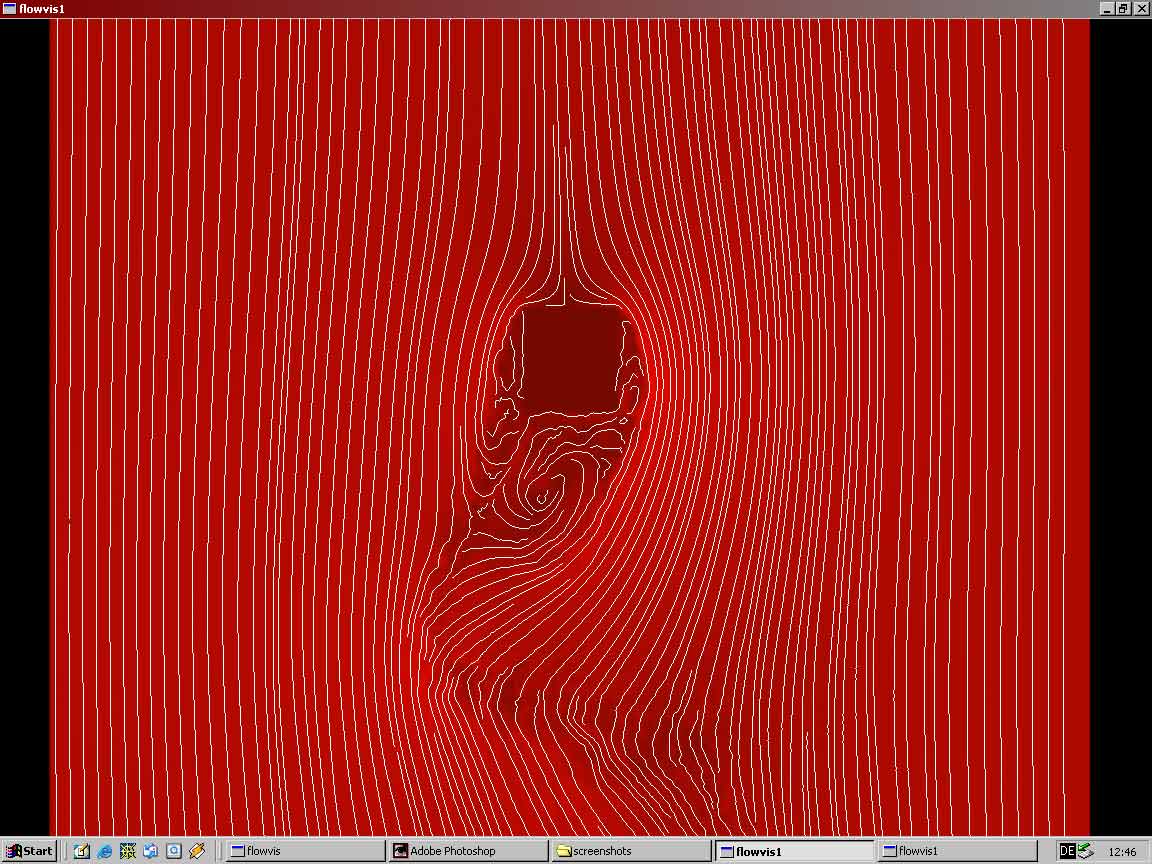Minimize the flowvis1 window
This screenshot has width=1152, height=864.
(1107, 9)
